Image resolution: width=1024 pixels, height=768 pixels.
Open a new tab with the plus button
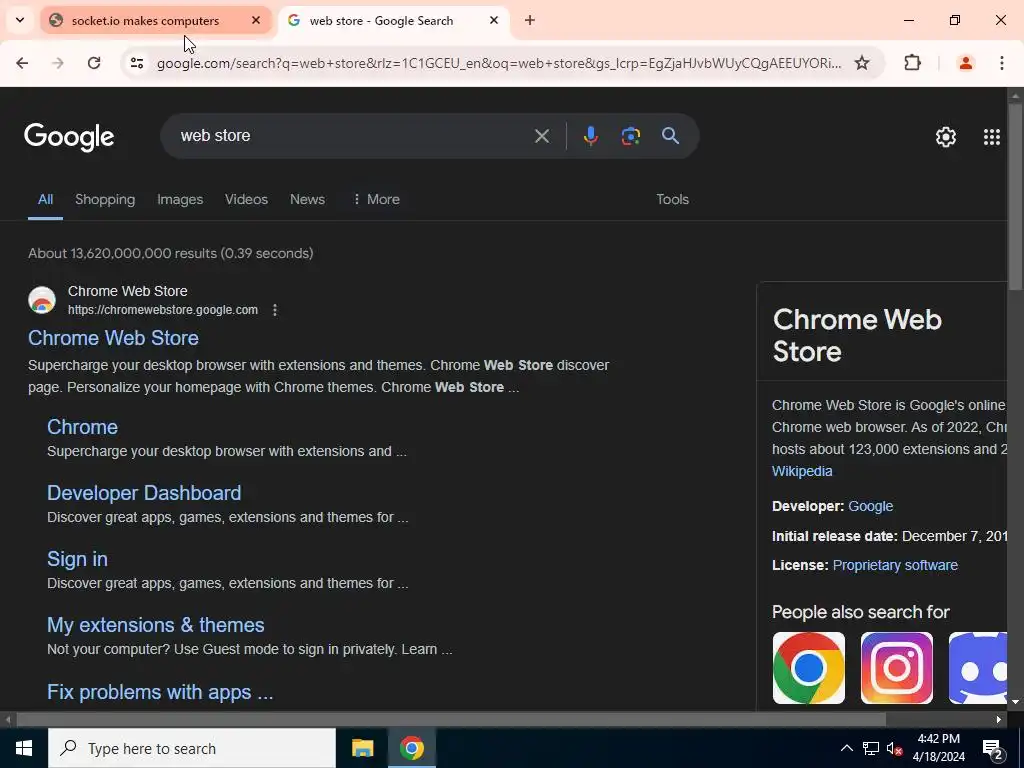tap(530, 20)
